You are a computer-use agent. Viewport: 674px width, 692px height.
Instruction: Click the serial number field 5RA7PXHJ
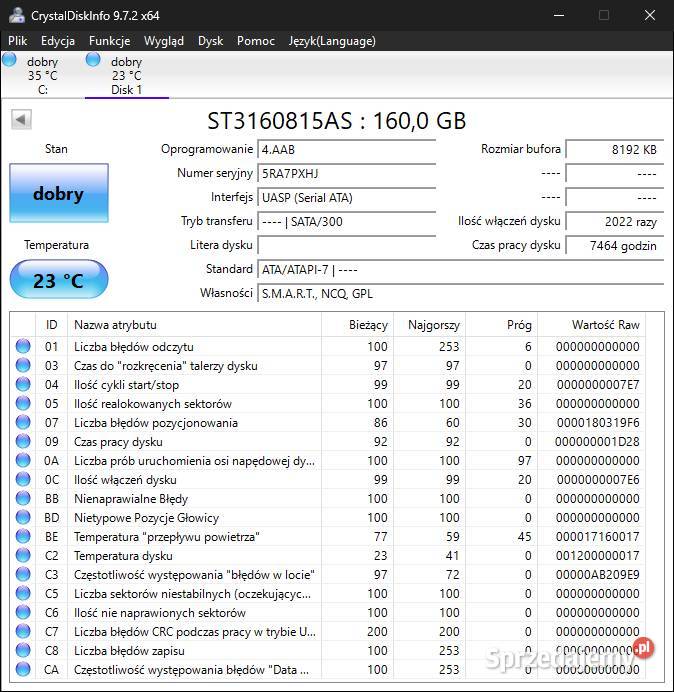(x=346, y=173)
